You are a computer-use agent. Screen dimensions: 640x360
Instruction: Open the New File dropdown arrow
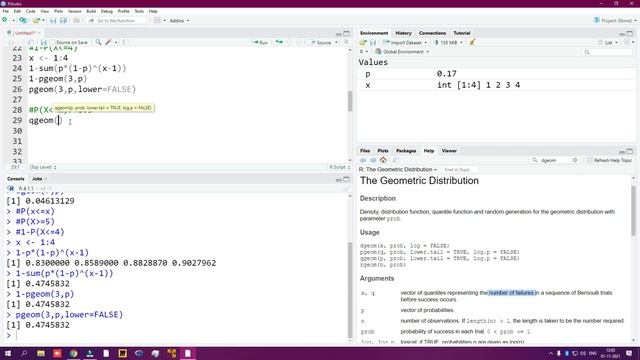pos(13,20)
